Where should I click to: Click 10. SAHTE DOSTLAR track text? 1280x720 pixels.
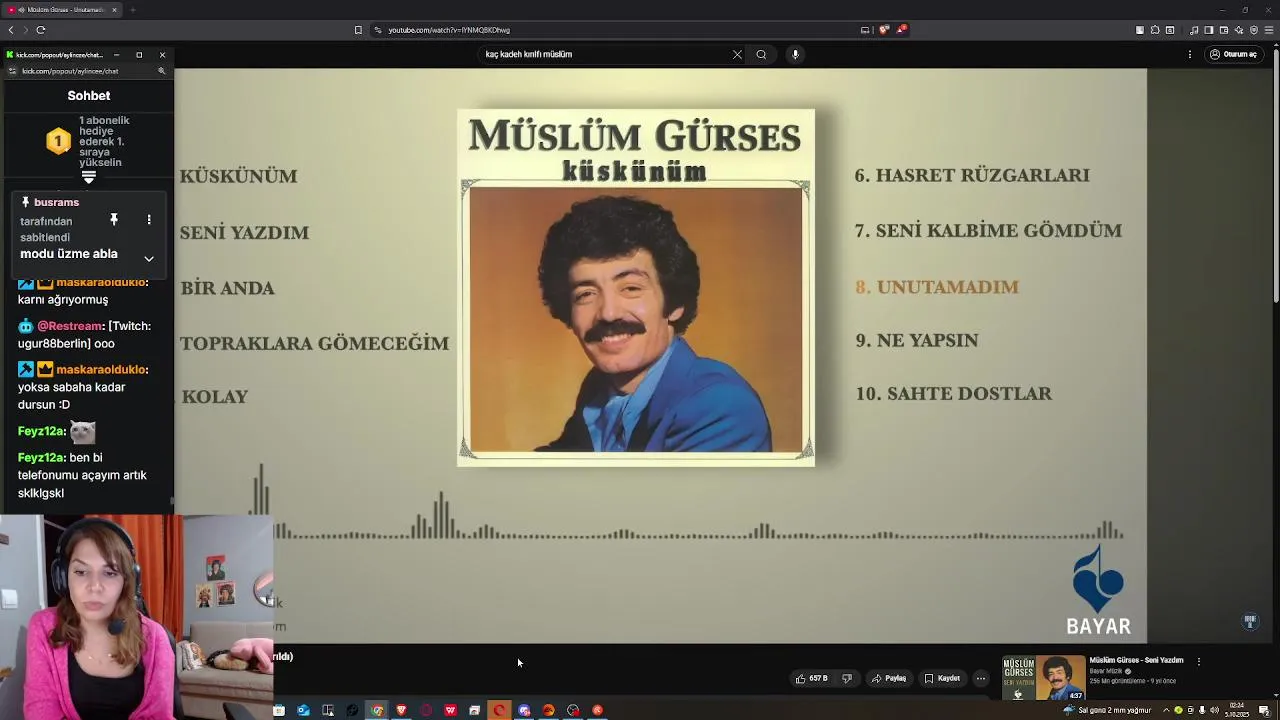click(954, 394)
